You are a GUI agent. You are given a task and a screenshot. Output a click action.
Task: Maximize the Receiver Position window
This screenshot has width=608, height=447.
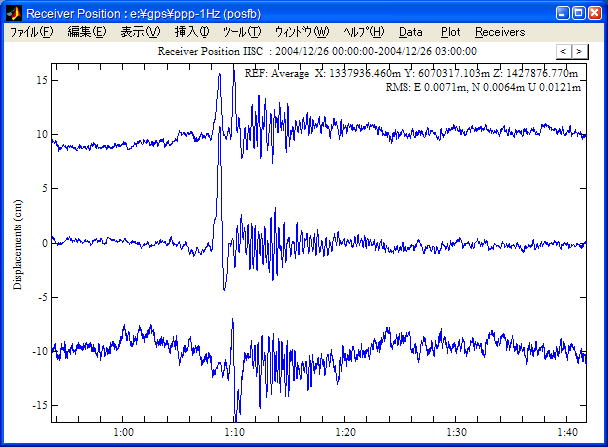[x=577, y=13]
